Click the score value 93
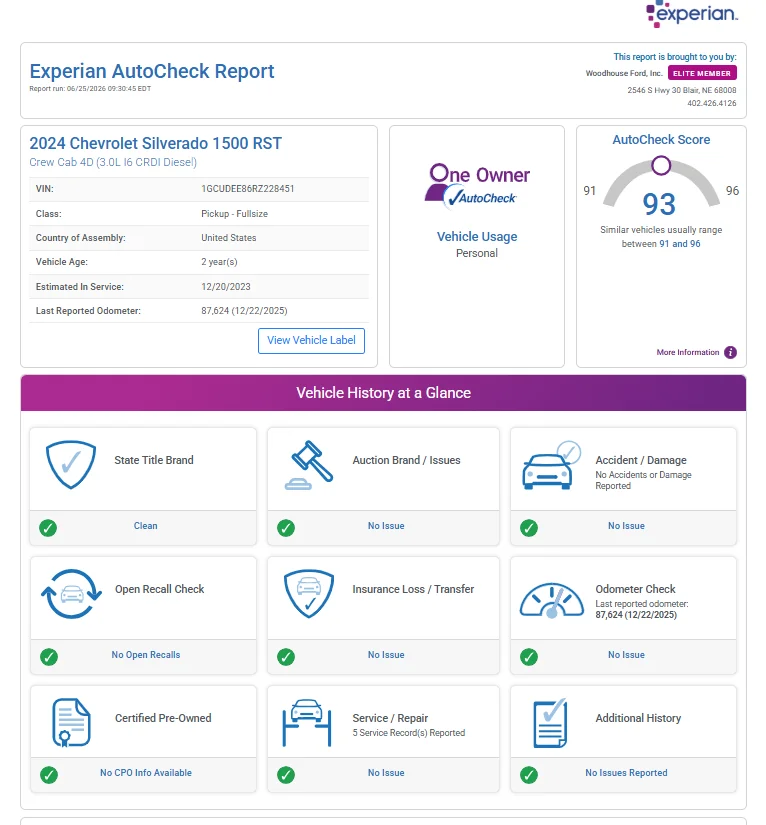The width and height of the screenshot is (766, 825). [659, 204]
